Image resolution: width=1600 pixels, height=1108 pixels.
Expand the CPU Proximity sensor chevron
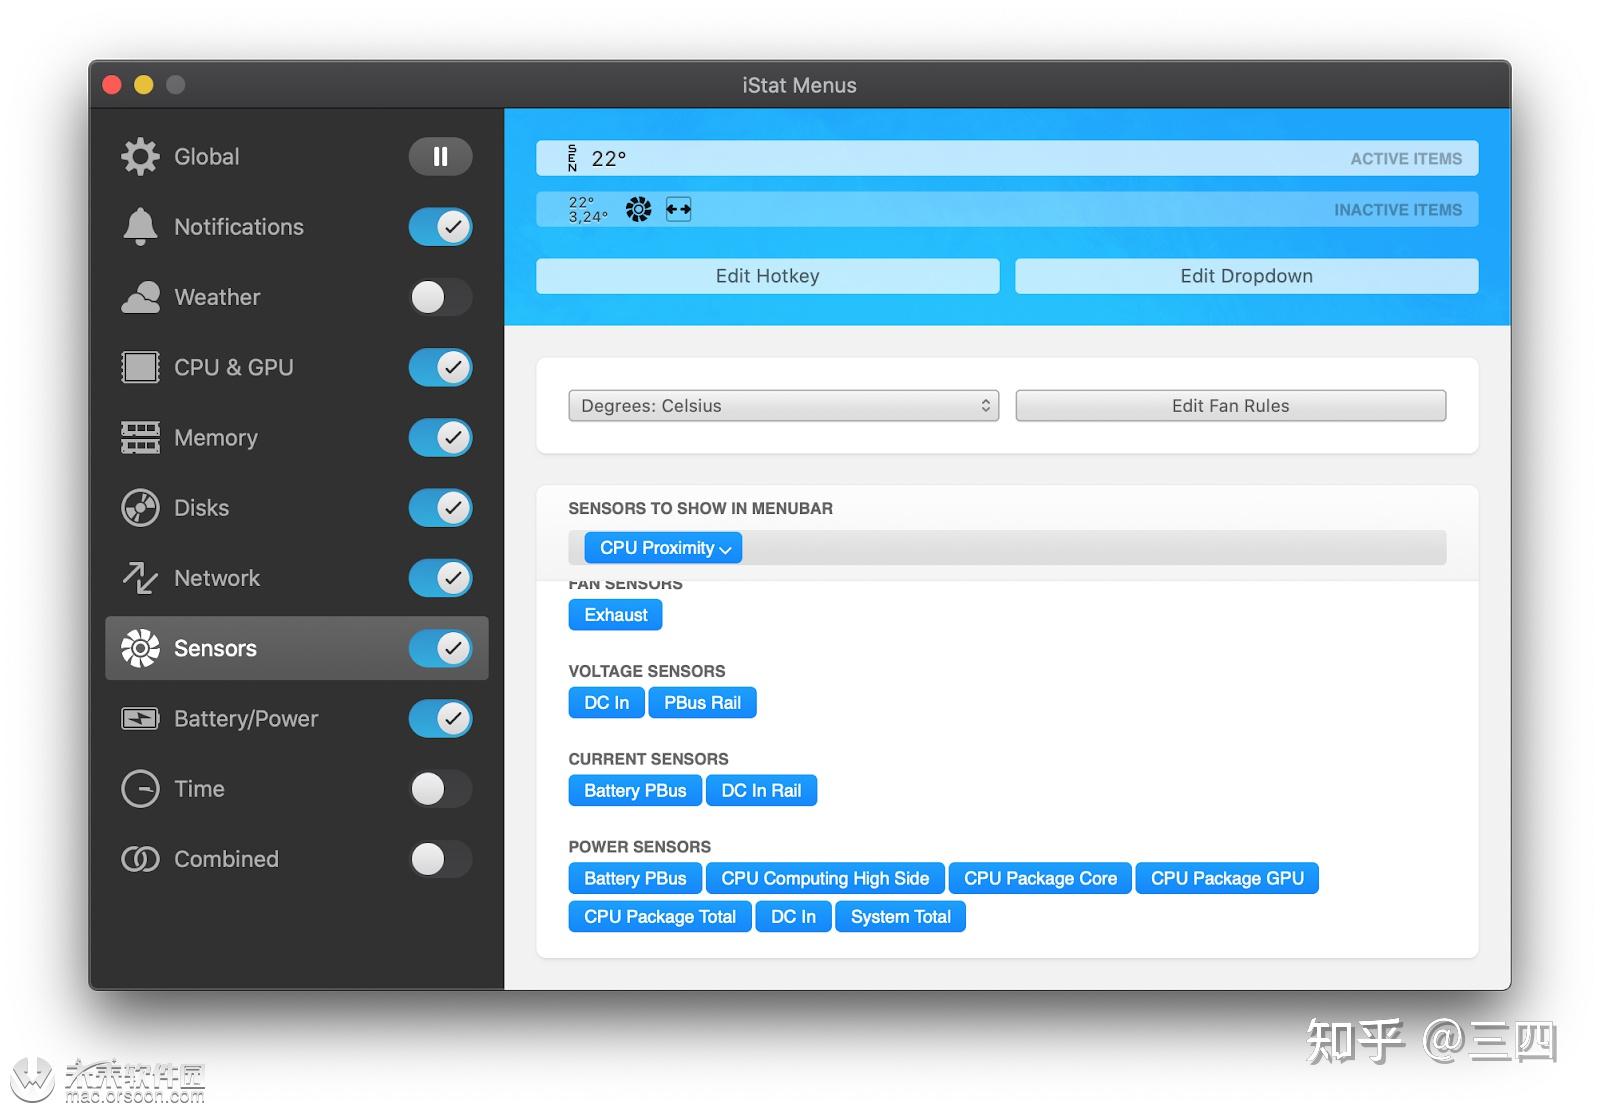pos(726,549)
